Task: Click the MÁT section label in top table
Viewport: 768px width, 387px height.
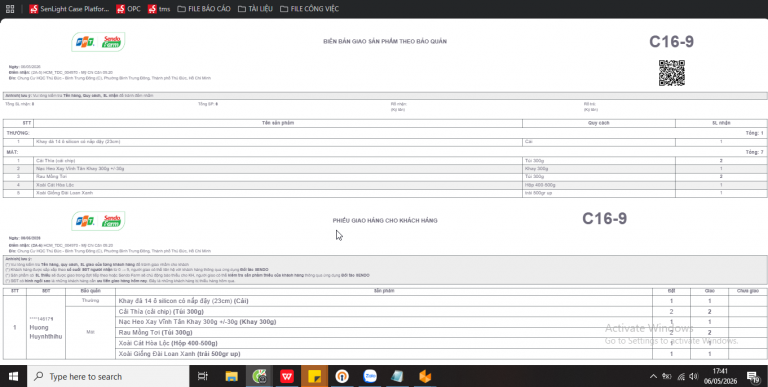Action: coord(12,152)
